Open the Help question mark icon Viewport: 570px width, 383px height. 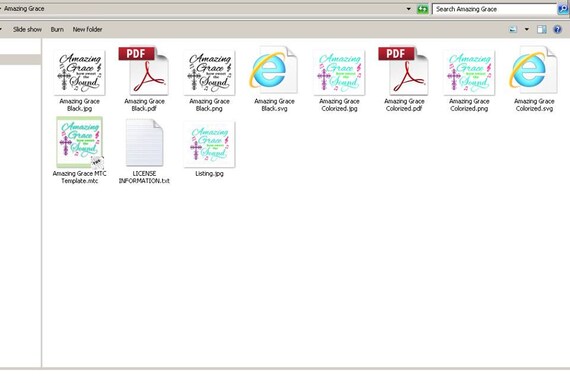coord(557,29)
